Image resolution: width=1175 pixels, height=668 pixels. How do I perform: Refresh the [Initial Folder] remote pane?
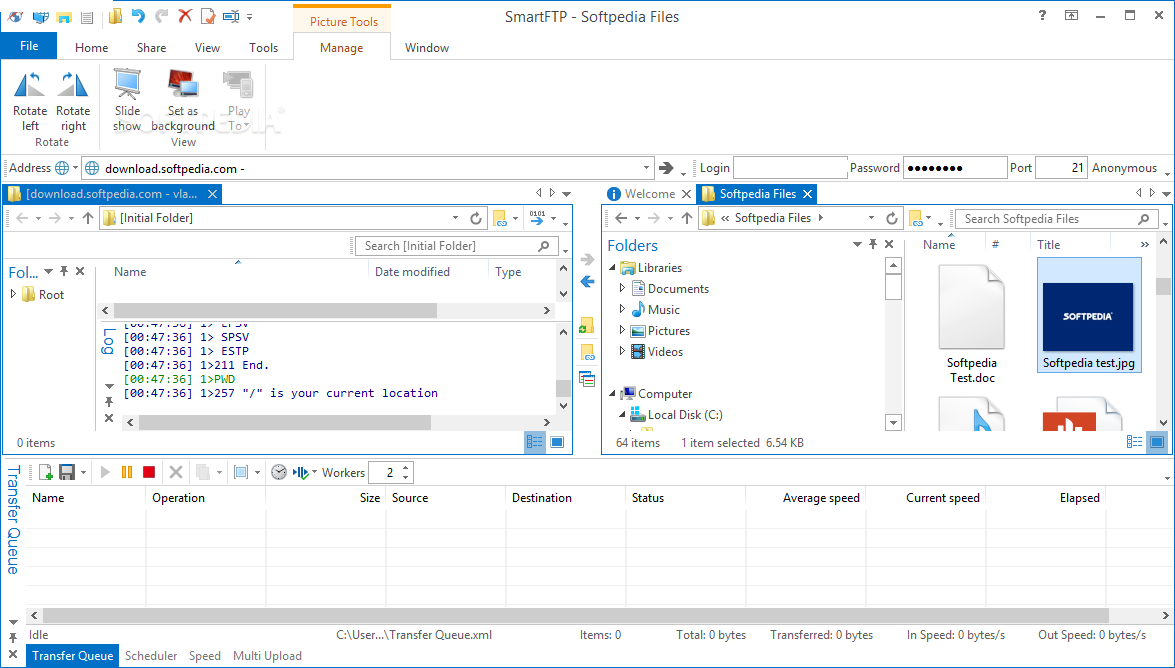[475, 218]
